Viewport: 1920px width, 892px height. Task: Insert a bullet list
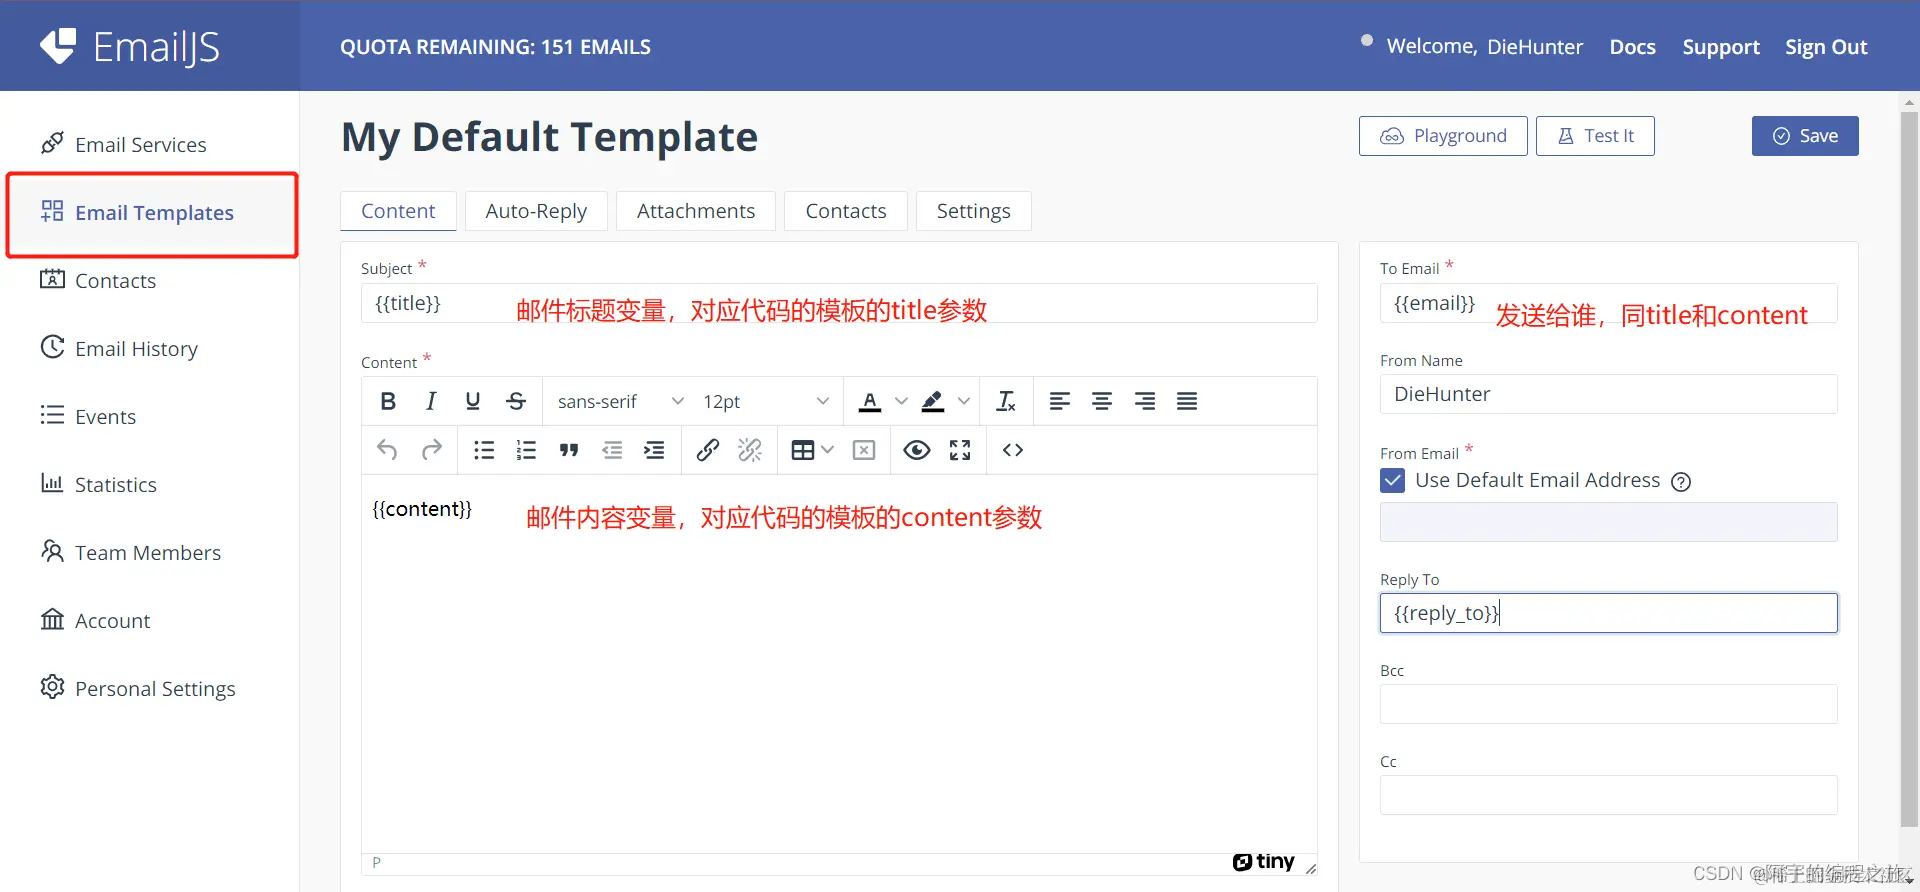tap(484, 450)
